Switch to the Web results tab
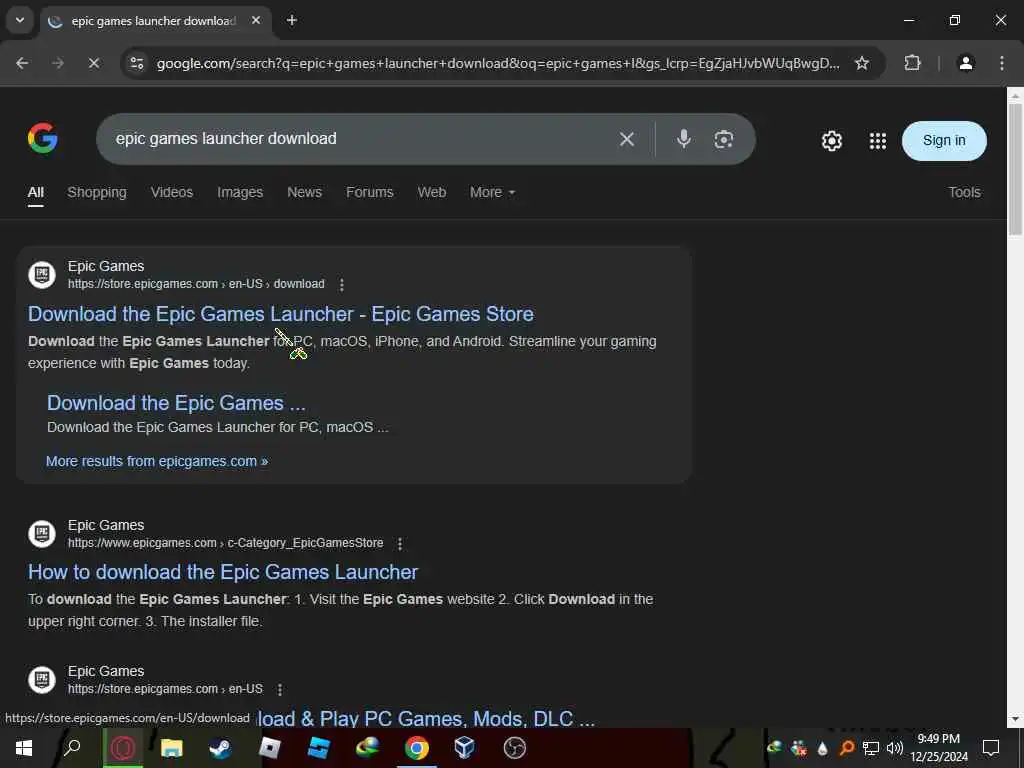Viewport: 1024px width, 768px height. (432, 193)
